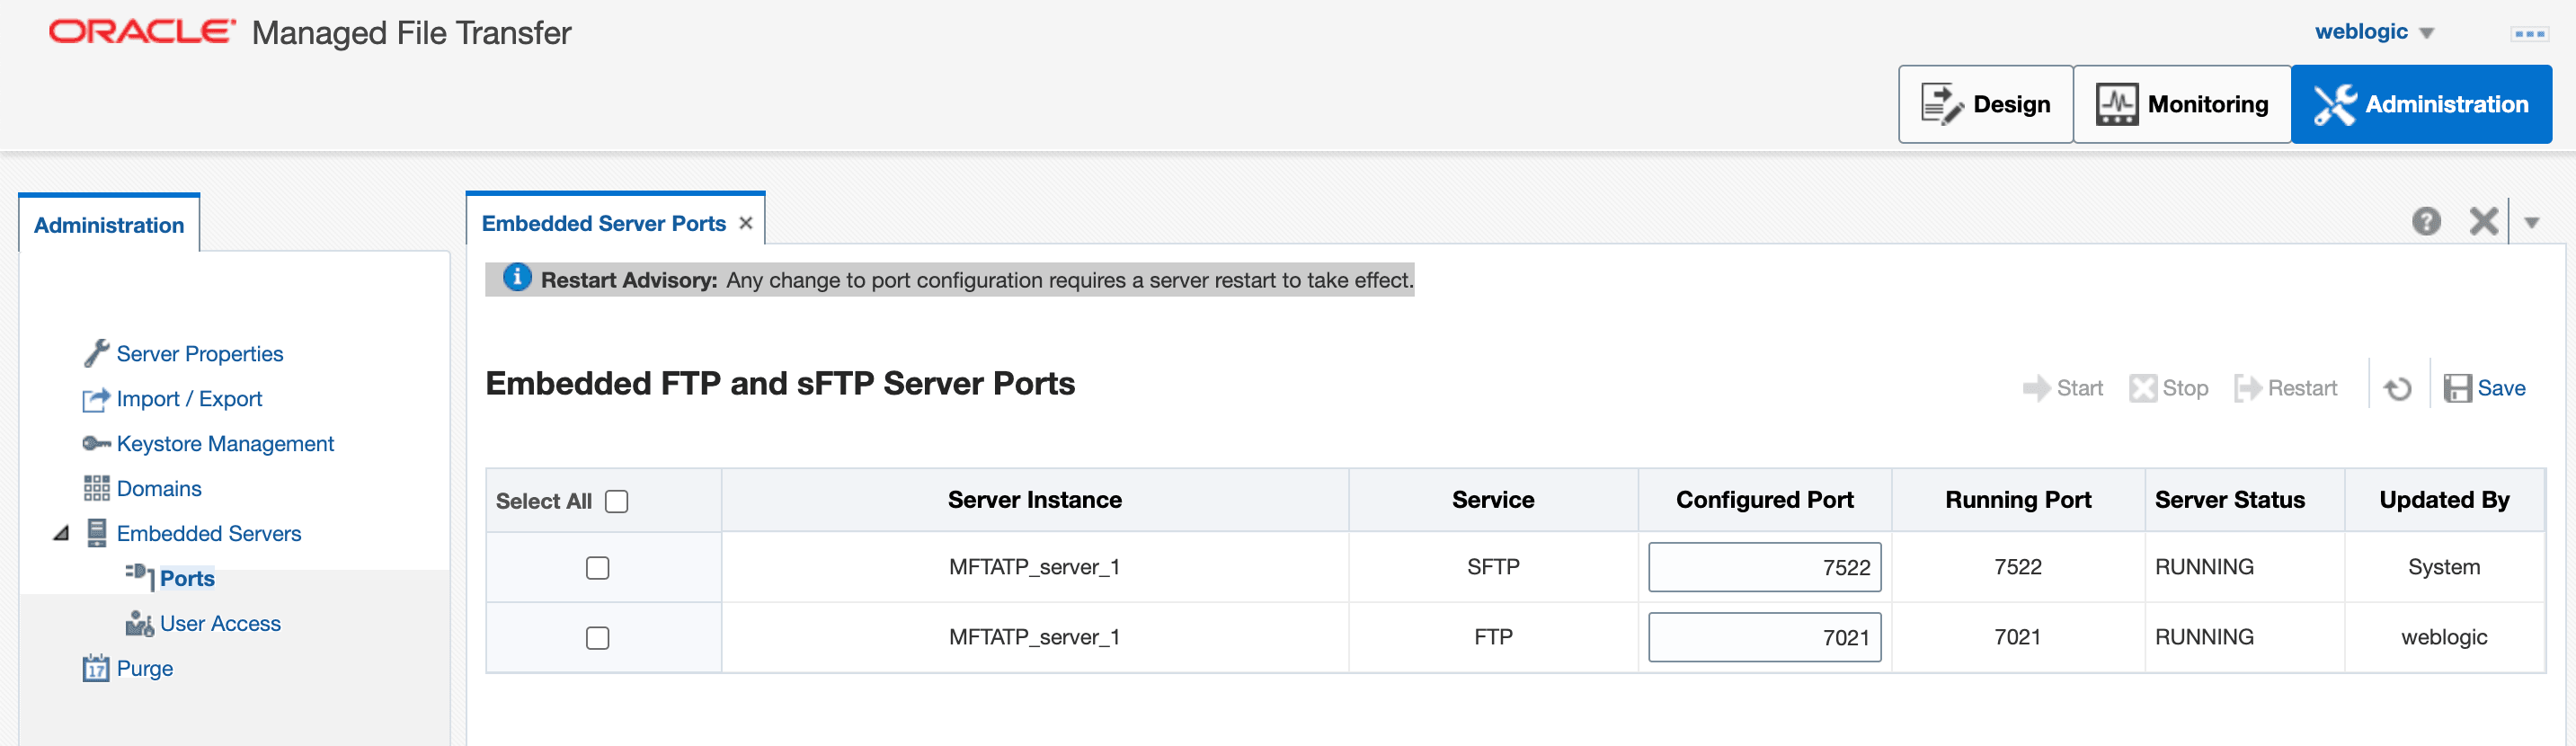Click the Start arrow icon

[2035, 388]
